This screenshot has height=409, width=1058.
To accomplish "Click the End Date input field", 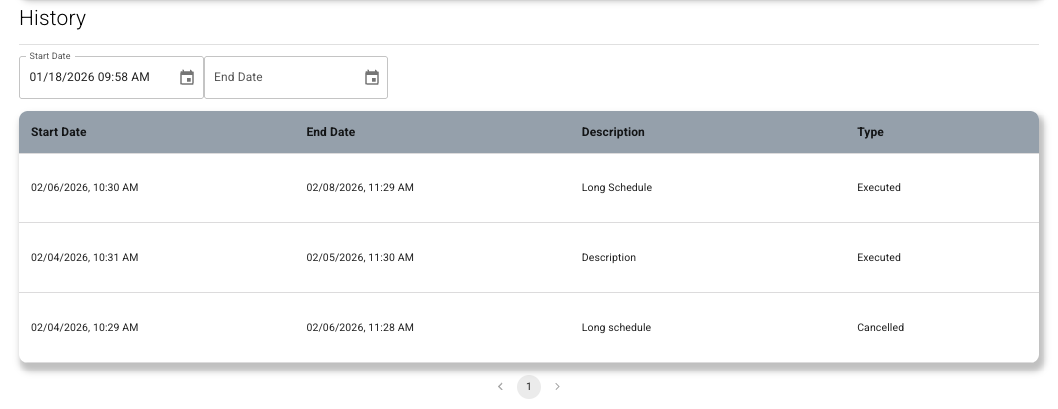I will tap(280, 78).
